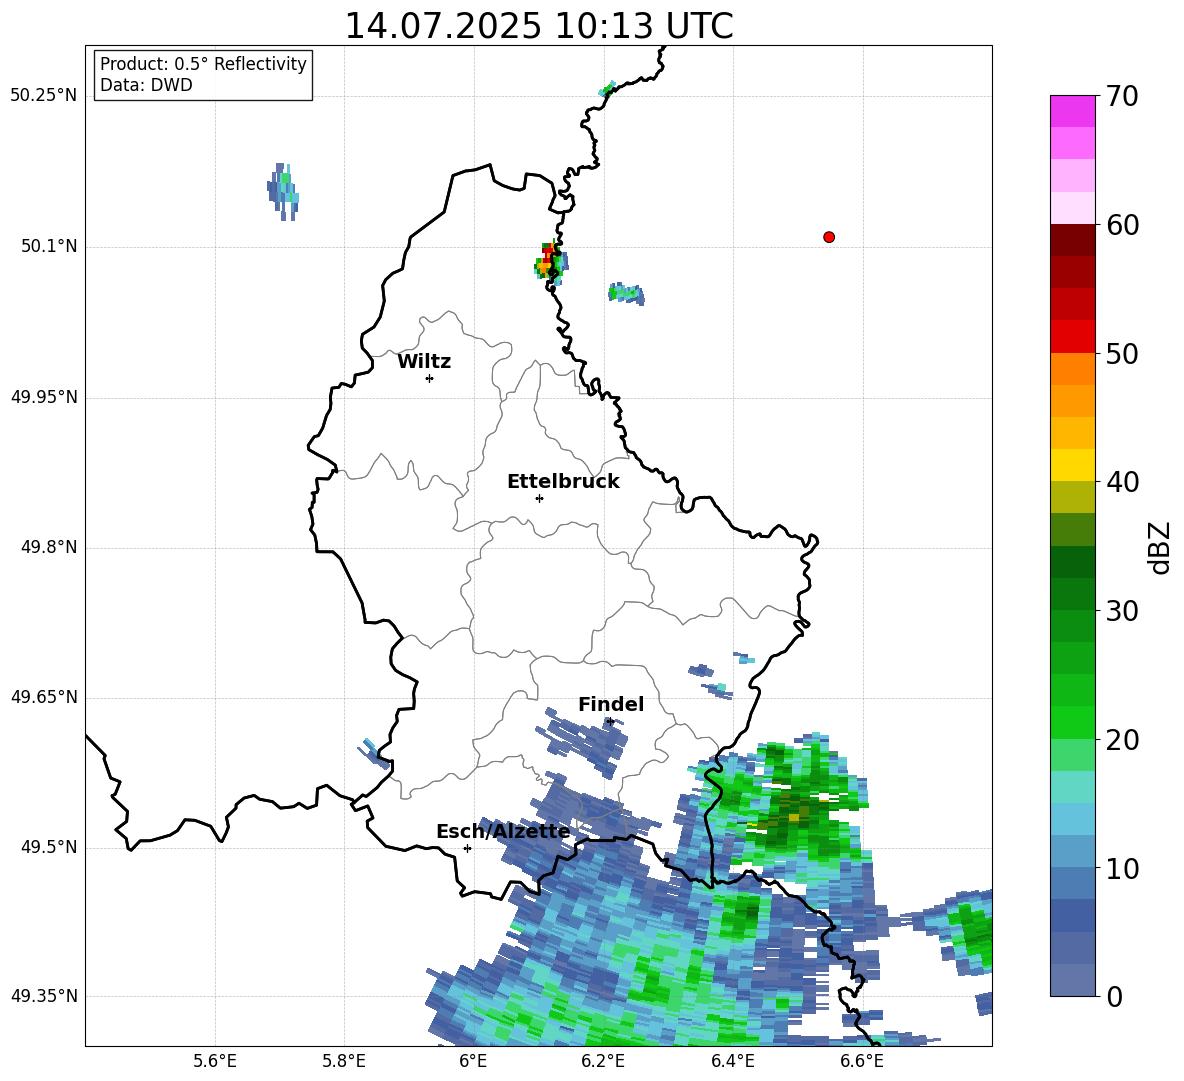The image size is (1184, 1081).
Task: Click the colorbar 70 tick label
Action: 1122,96
